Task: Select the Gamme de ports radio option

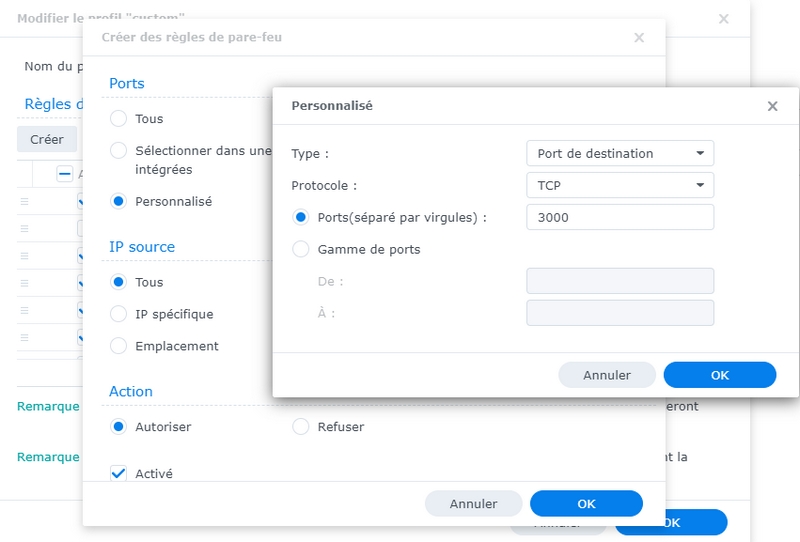Action: coord(300,249)
